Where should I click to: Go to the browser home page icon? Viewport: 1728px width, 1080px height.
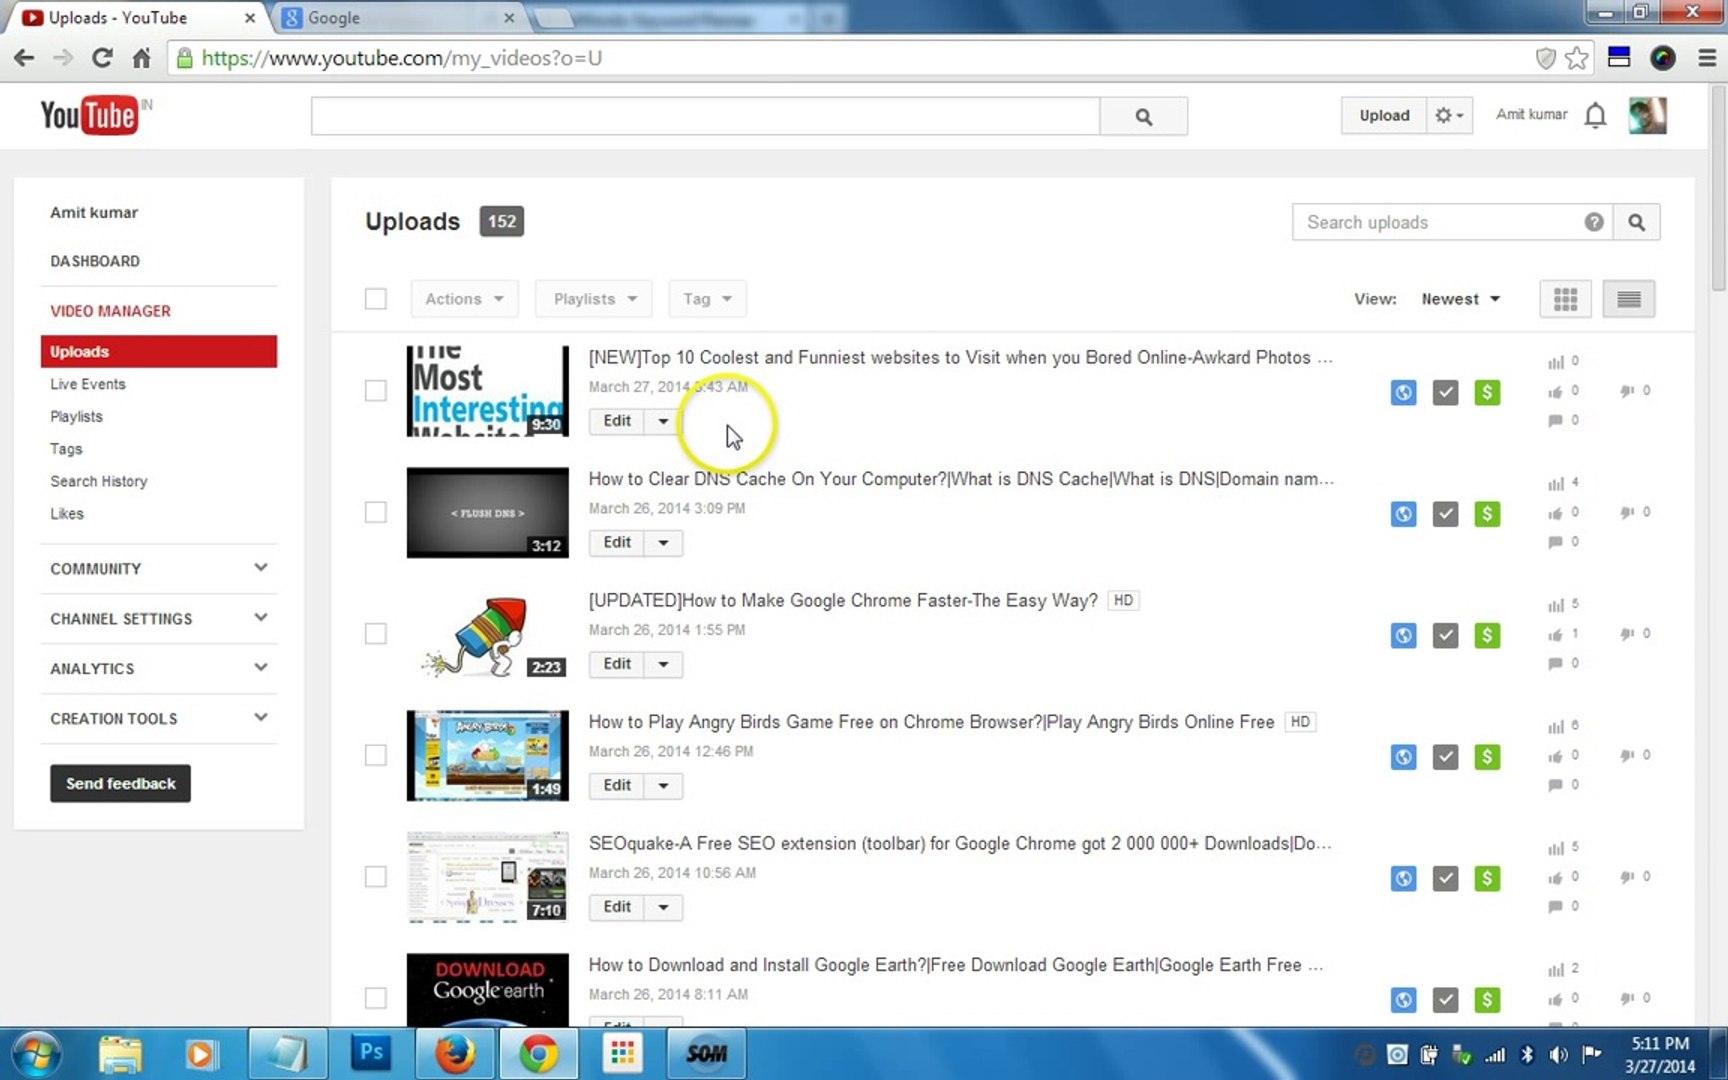141,58
